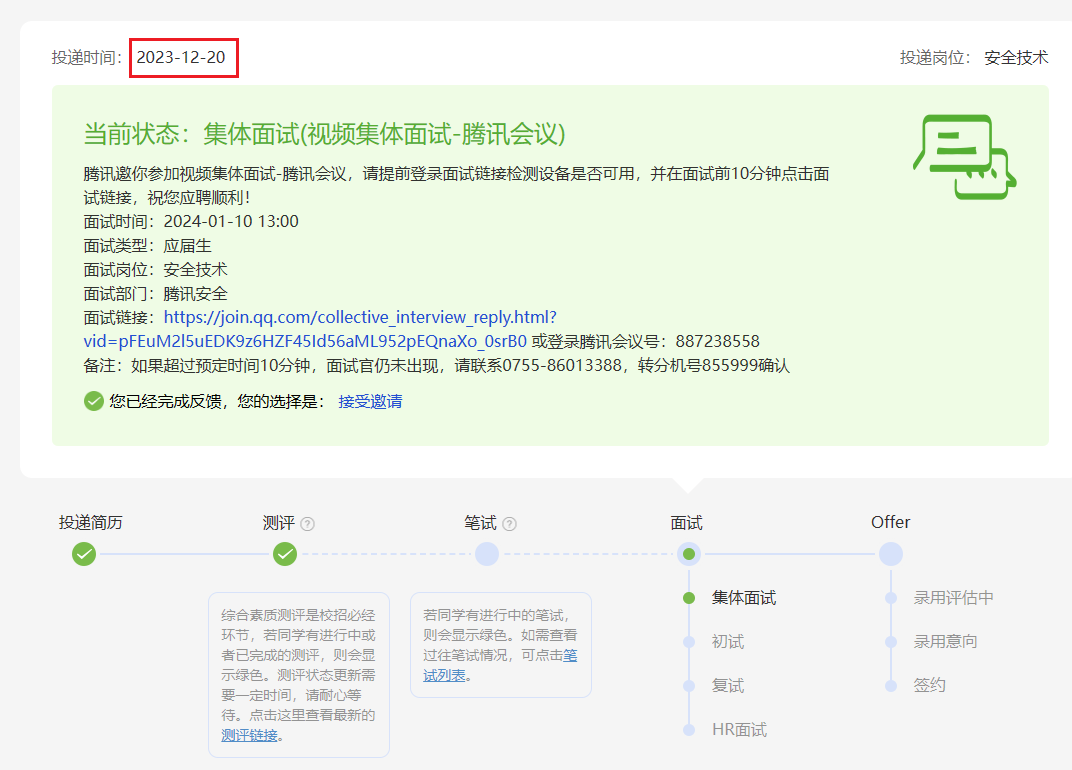Viewport: 1072px width, 770px height.
Task: Click the 面试部门: 腾讯安全 line
Action: [155, 294]
